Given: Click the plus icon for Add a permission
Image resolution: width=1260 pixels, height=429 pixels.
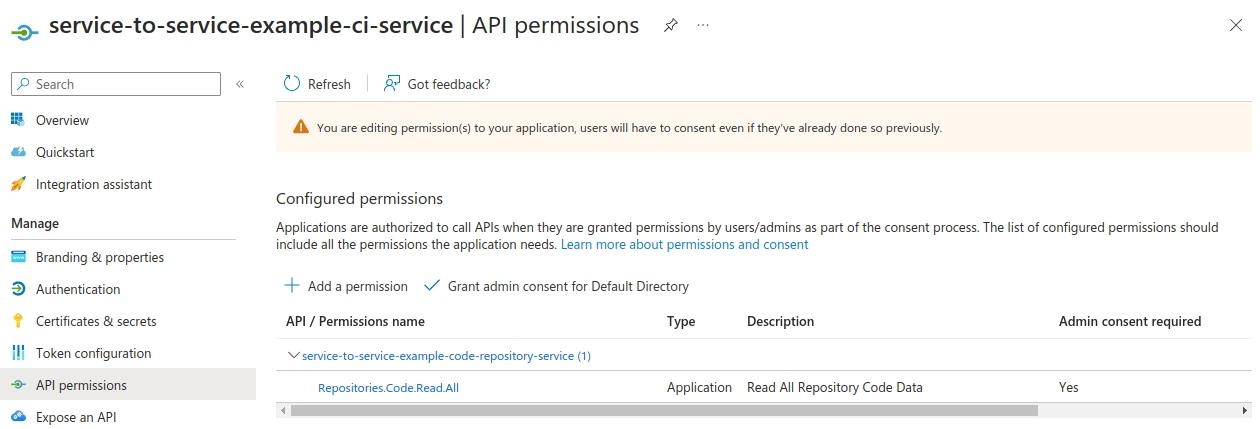Looking at the screenshot, I should point(292,286).
